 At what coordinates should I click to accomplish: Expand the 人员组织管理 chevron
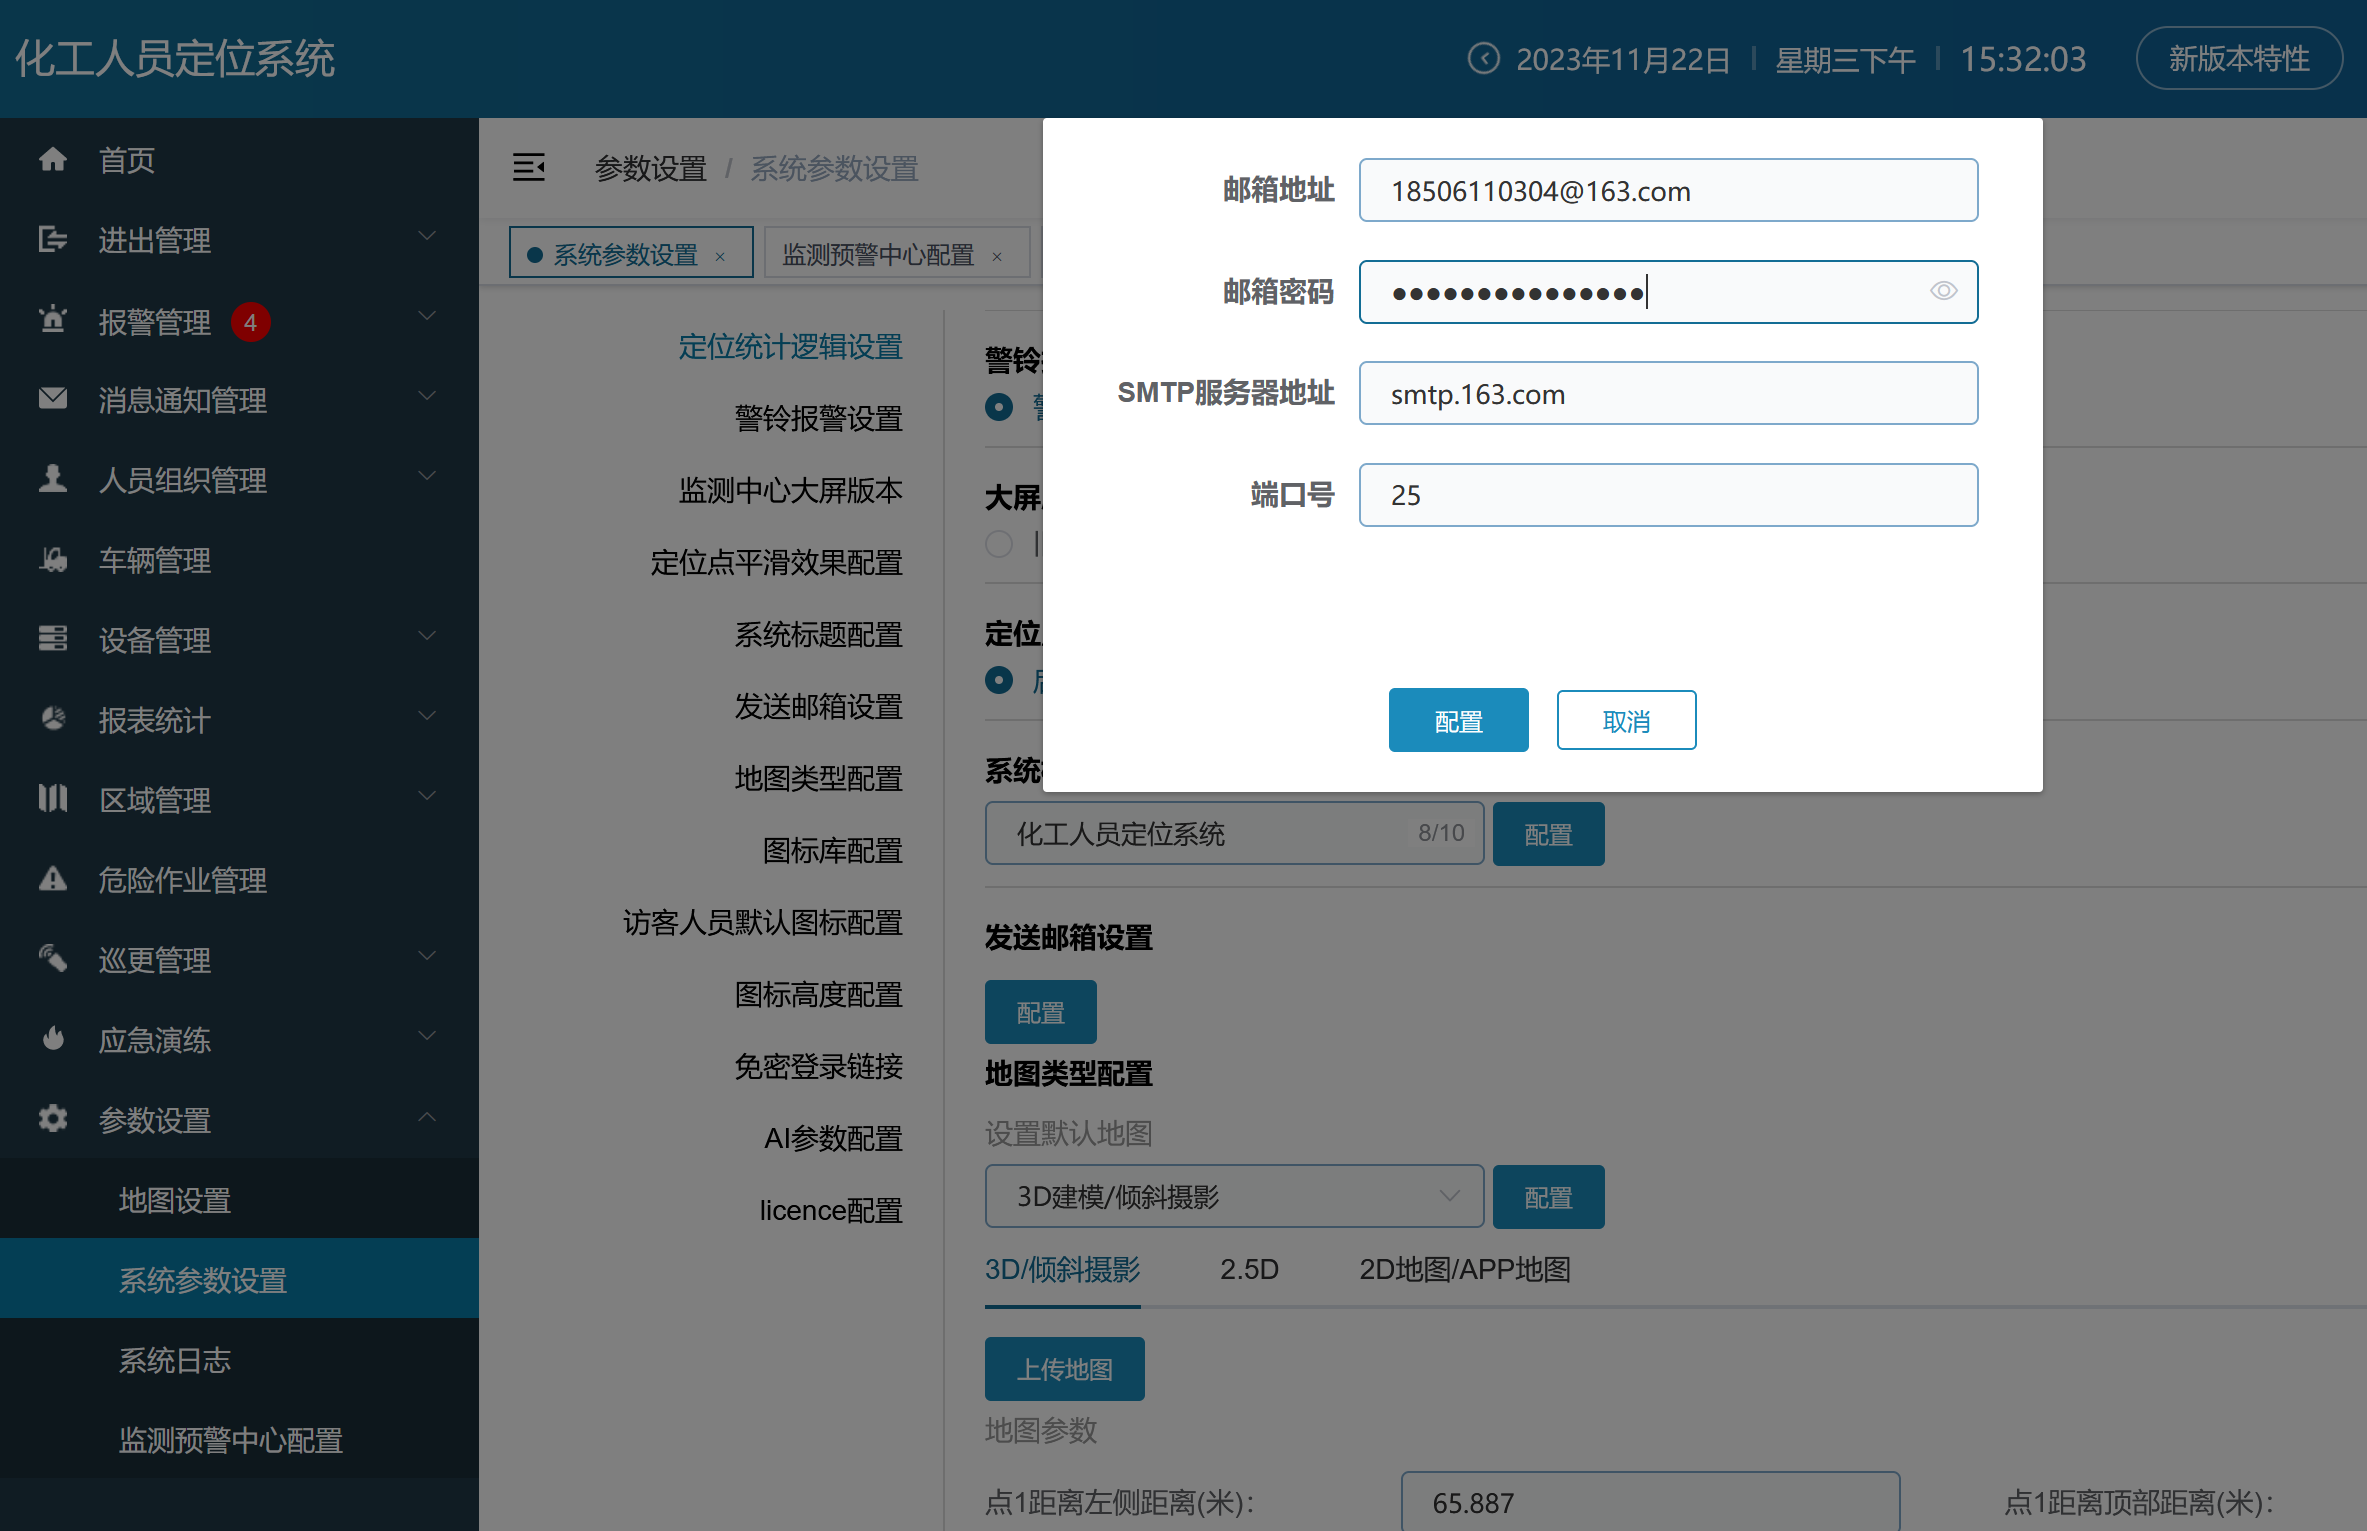(x=427, y=477)
